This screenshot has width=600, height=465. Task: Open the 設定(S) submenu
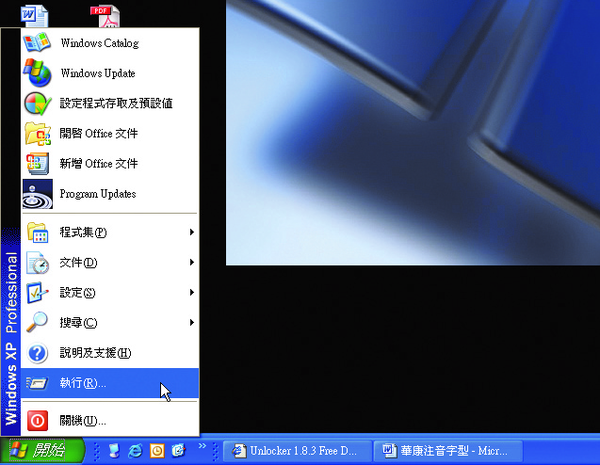[x=110, y=292]
